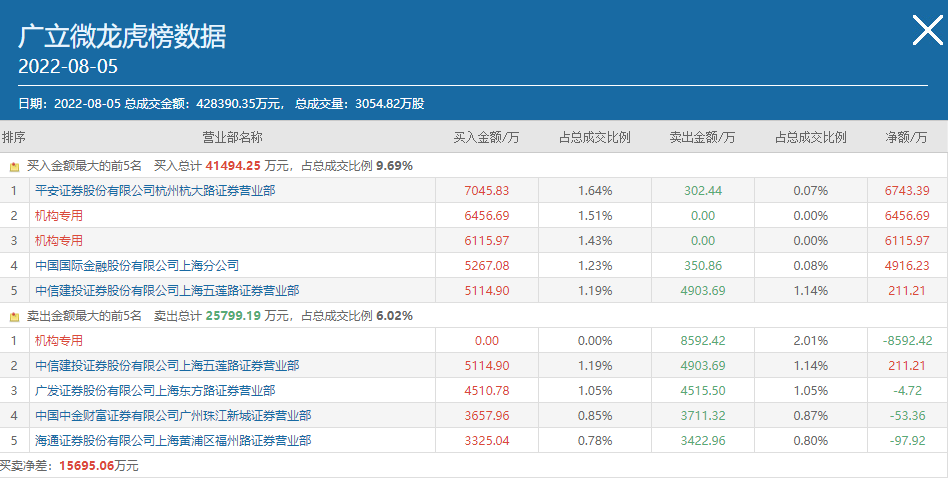Screen dimensions: 951x480
Task: Click the 净额/万 column header
Action: 907,137
